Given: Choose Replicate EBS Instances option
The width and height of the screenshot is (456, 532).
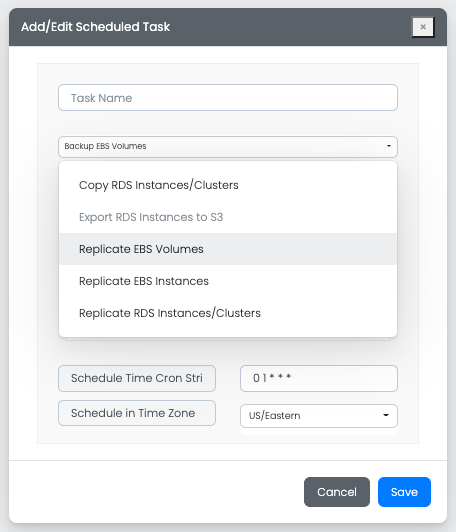Looking at the screenshot, I should (228, 281).
